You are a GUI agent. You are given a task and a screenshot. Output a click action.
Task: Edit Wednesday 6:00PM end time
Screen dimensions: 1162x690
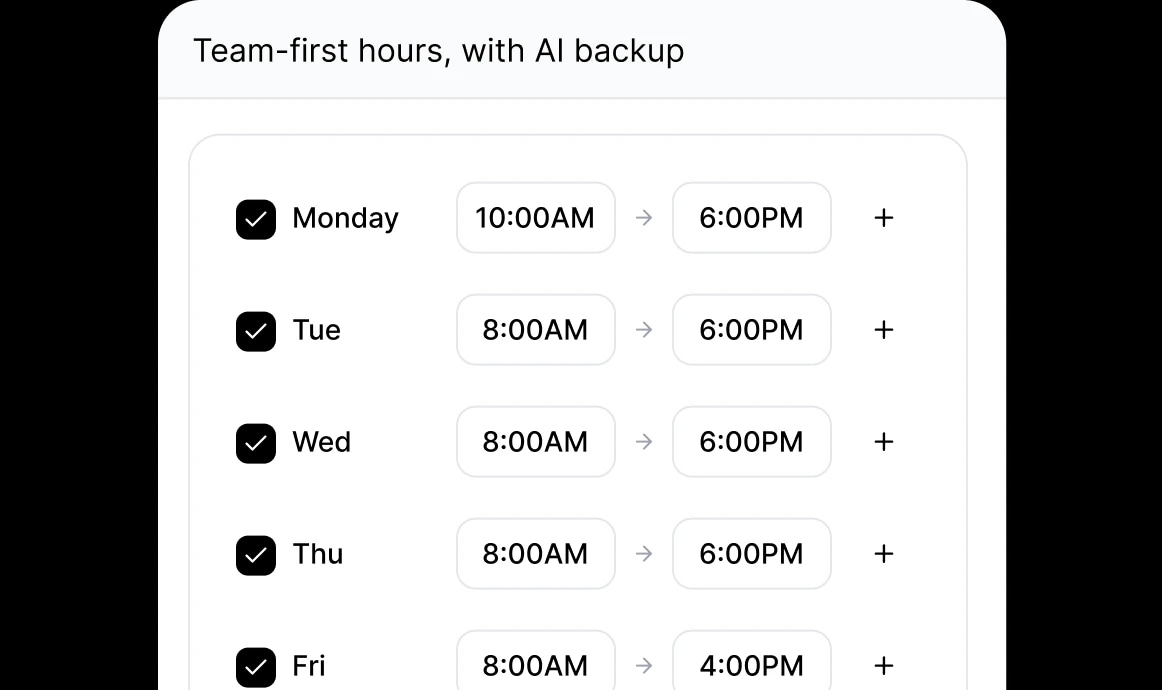pyautogui.click(x=751, y=442)
